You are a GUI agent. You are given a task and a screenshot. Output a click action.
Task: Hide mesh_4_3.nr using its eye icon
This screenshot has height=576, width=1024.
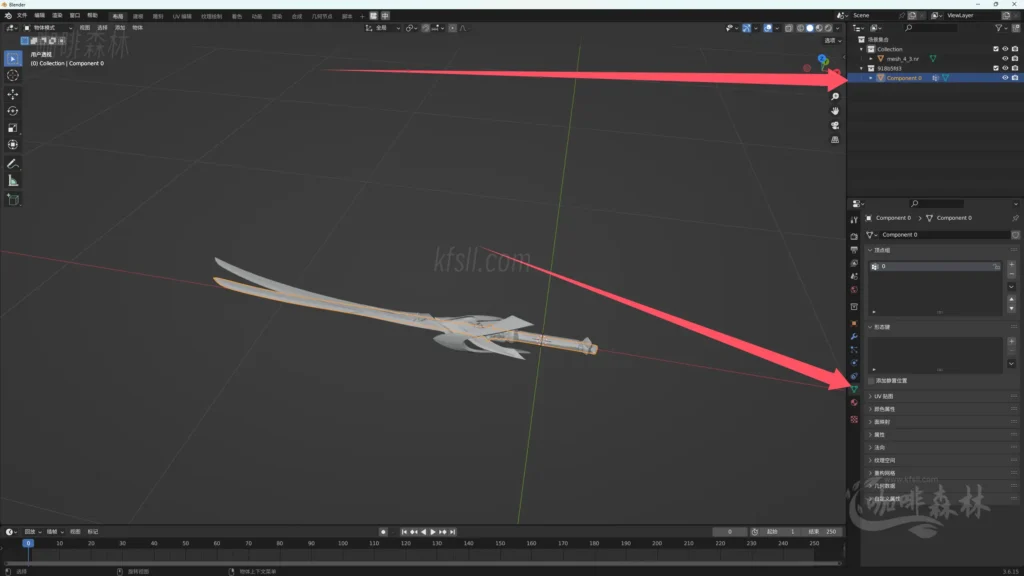click(1005, 59)
